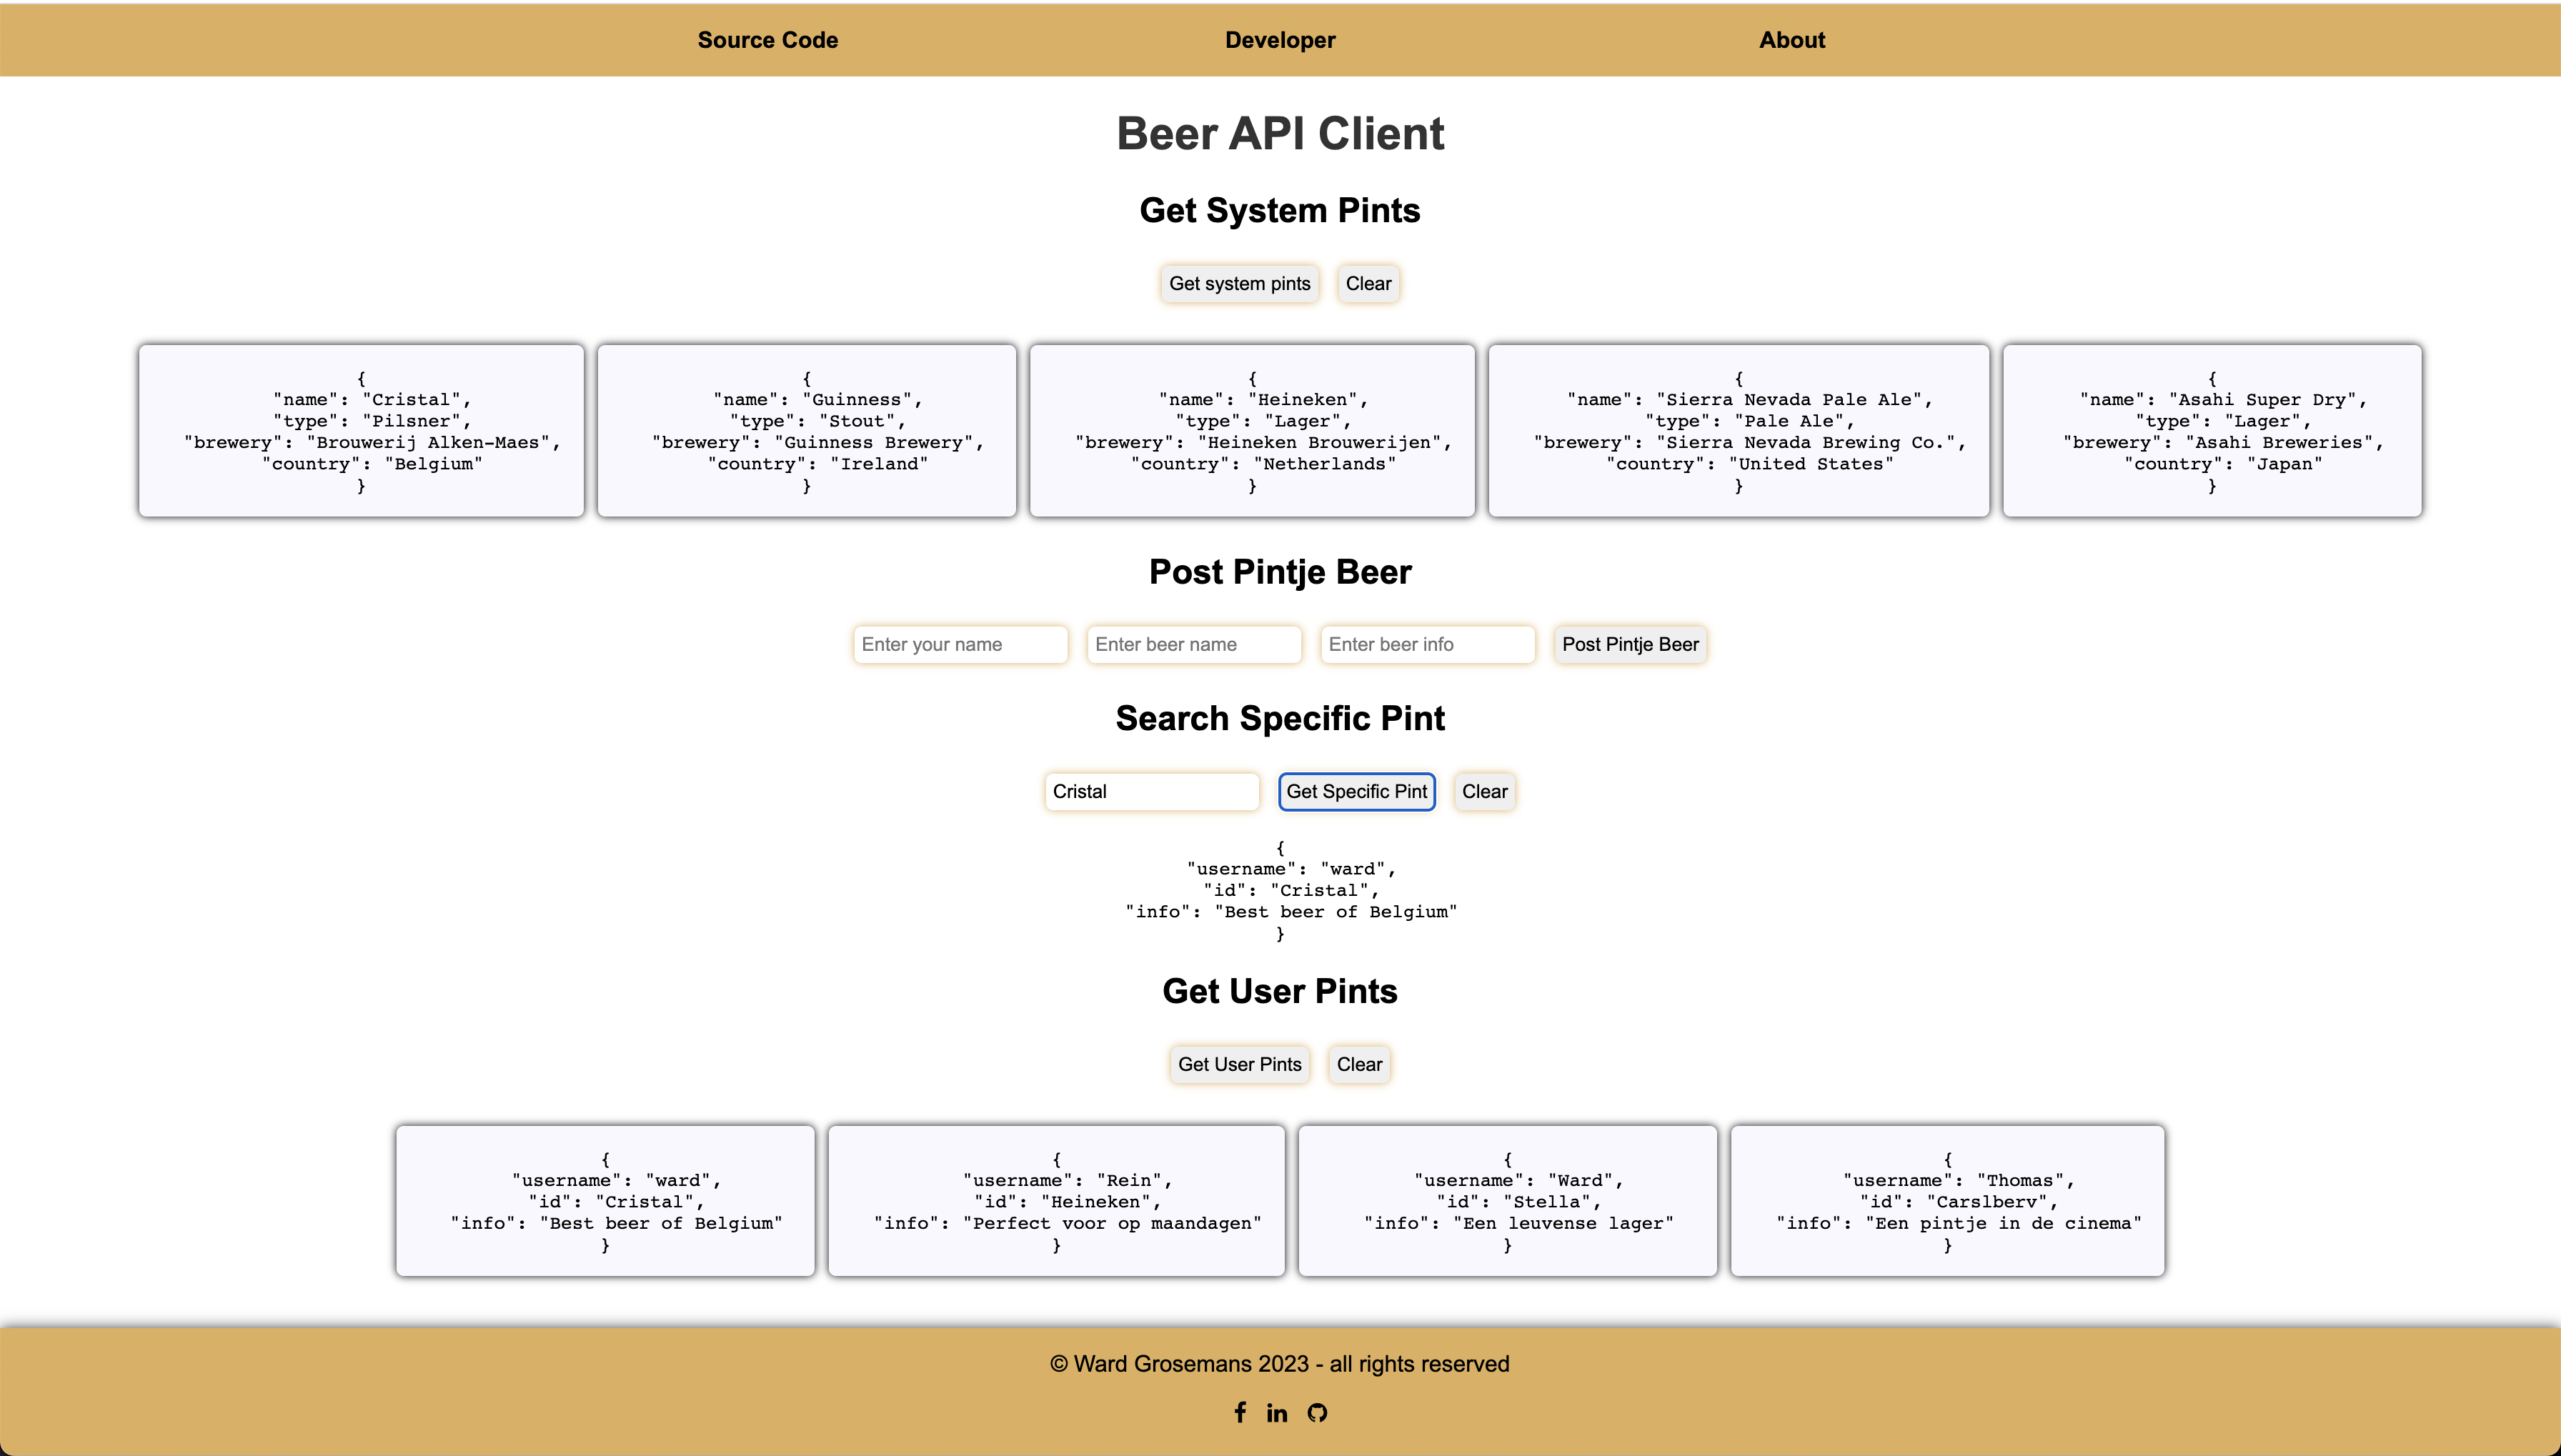The width and height of the screenshot is (2561, 1456).
Task: Open the About nav link
Action: tap(1792, 40)
